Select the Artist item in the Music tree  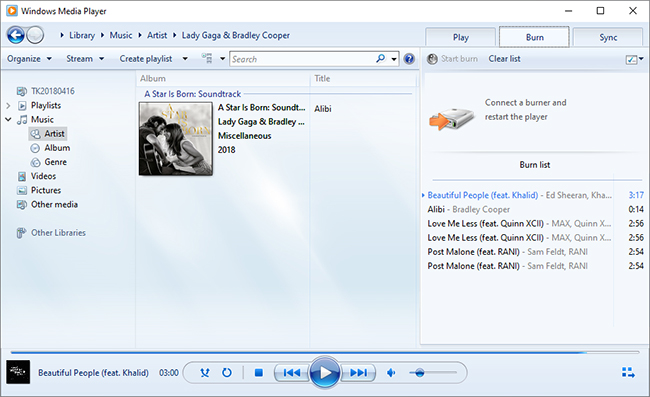point(48,134)
